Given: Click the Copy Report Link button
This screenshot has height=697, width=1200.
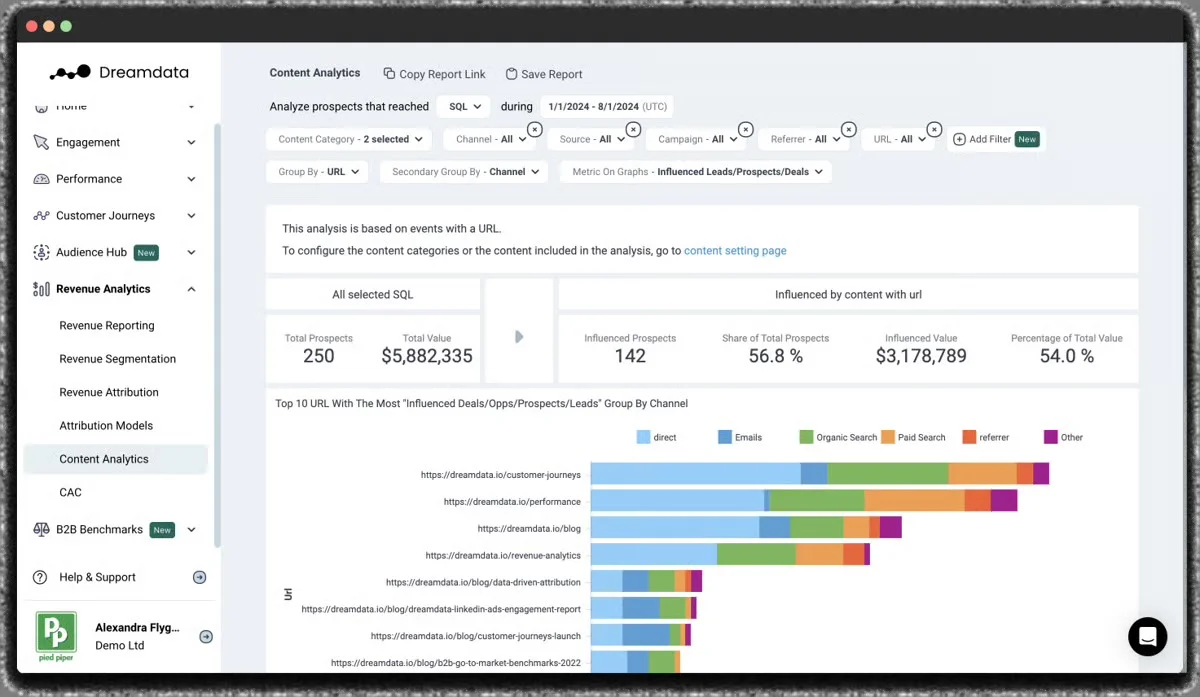Looking at the screenshot, I should coord(435,74).
